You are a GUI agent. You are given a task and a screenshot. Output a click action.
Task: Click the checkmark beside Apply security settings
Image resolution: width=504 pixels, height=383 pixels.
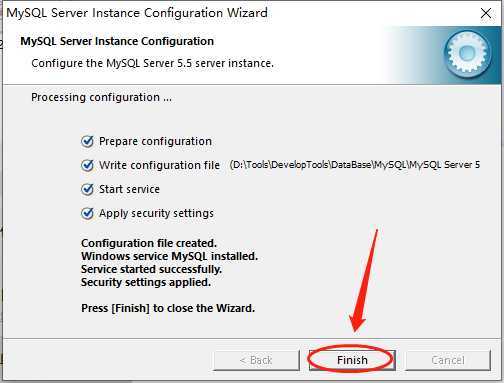pyautogui.click(x=87, y=213)
